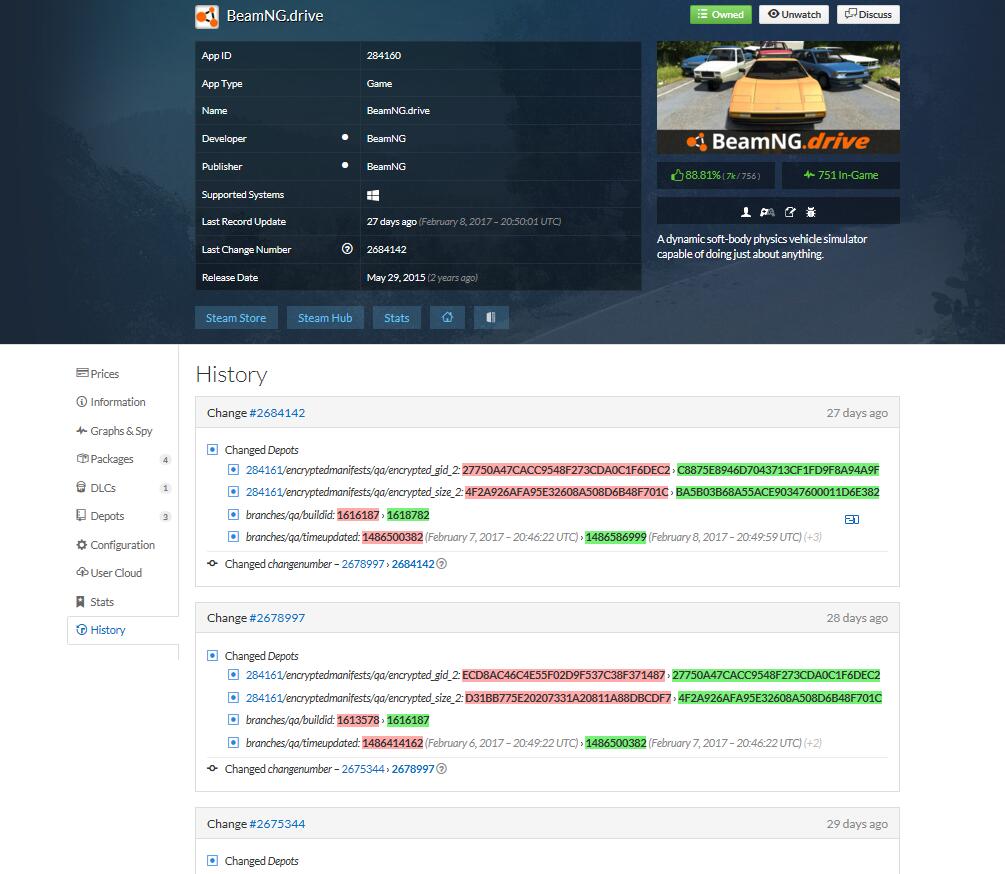Open the Configuration sidebar tab
Viewport: 1005px width, 874px height.
[122, 545]
